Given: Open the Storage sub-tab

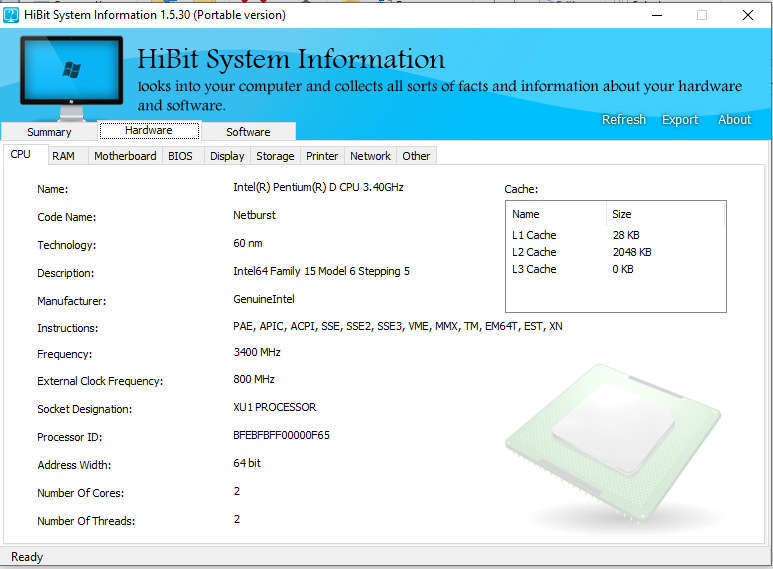Looking at the screenshot, I should coord(275,156).
